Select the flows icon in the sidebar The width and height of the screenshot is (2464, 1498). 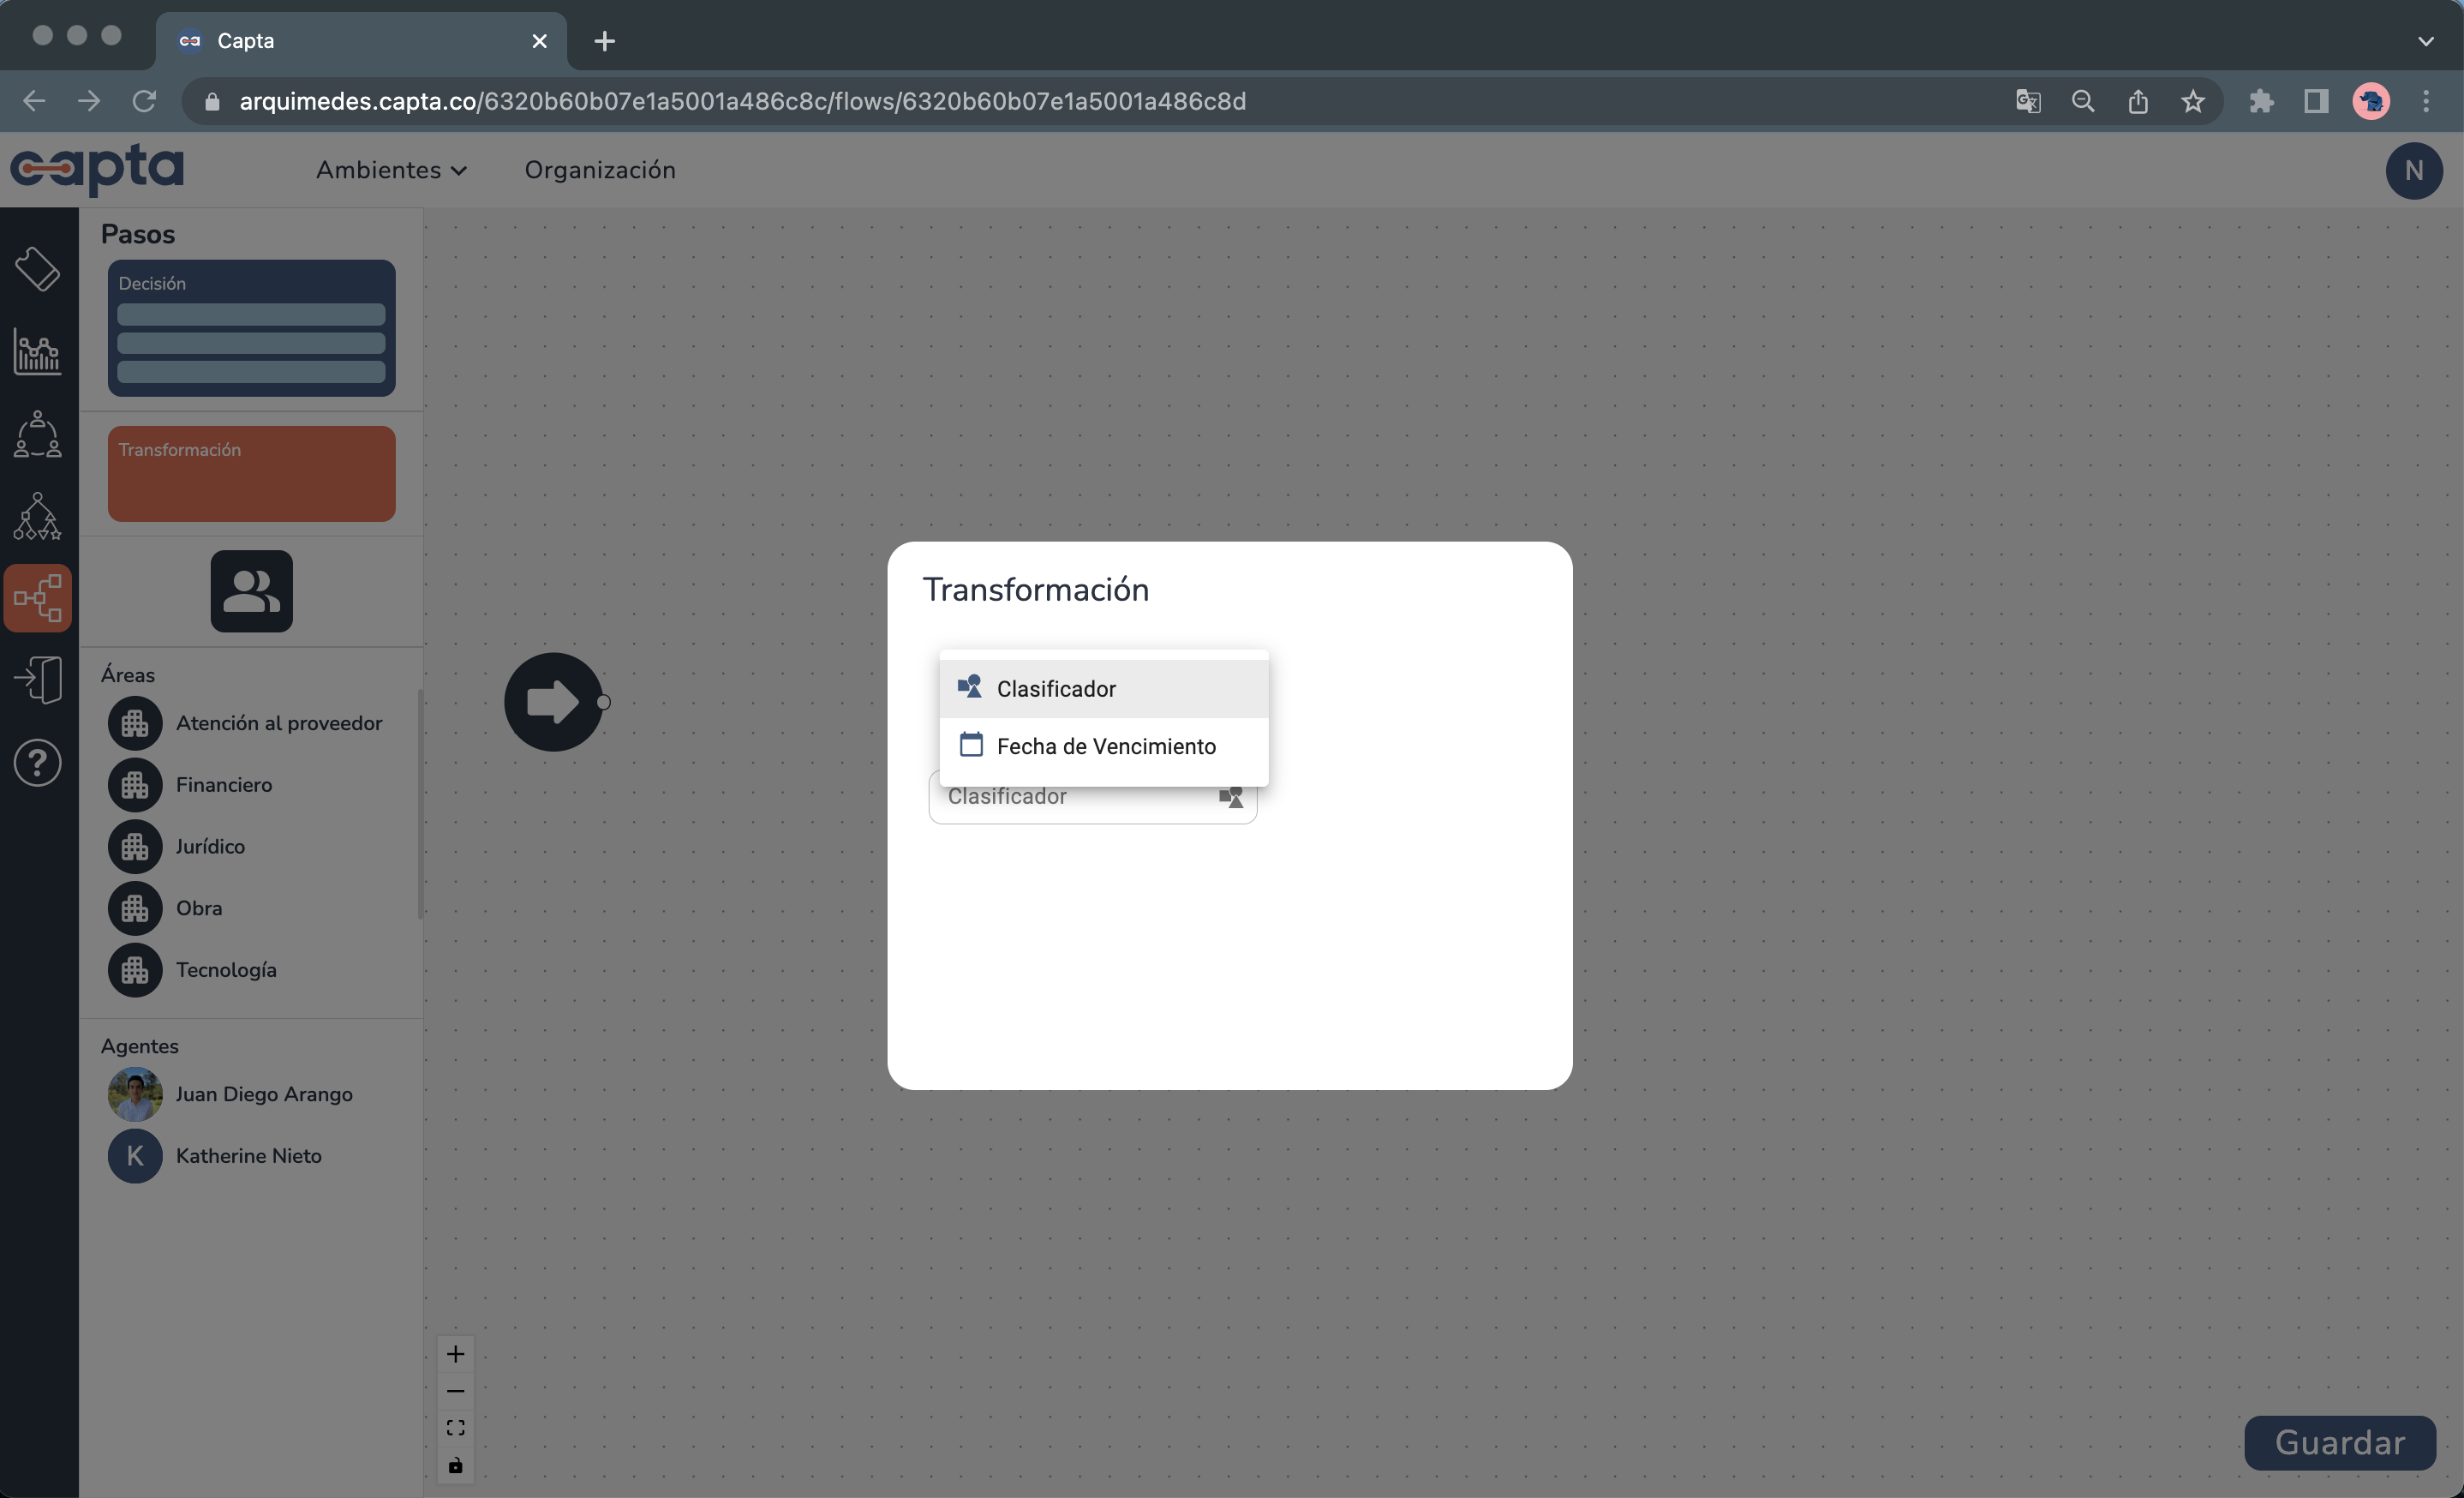click(x=38, y=598)
